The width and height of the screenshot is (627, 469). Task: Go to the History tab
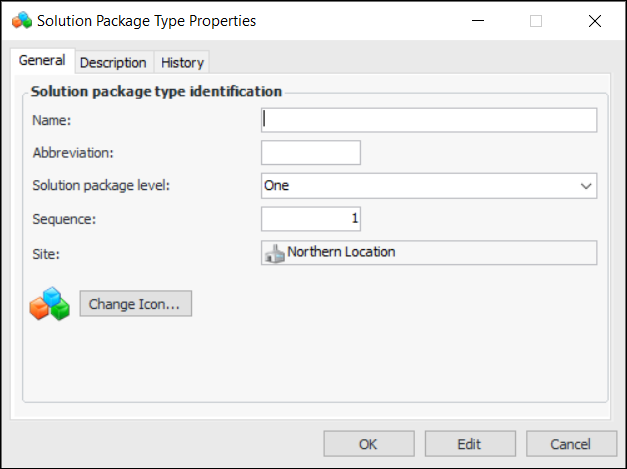pos(182,62)
